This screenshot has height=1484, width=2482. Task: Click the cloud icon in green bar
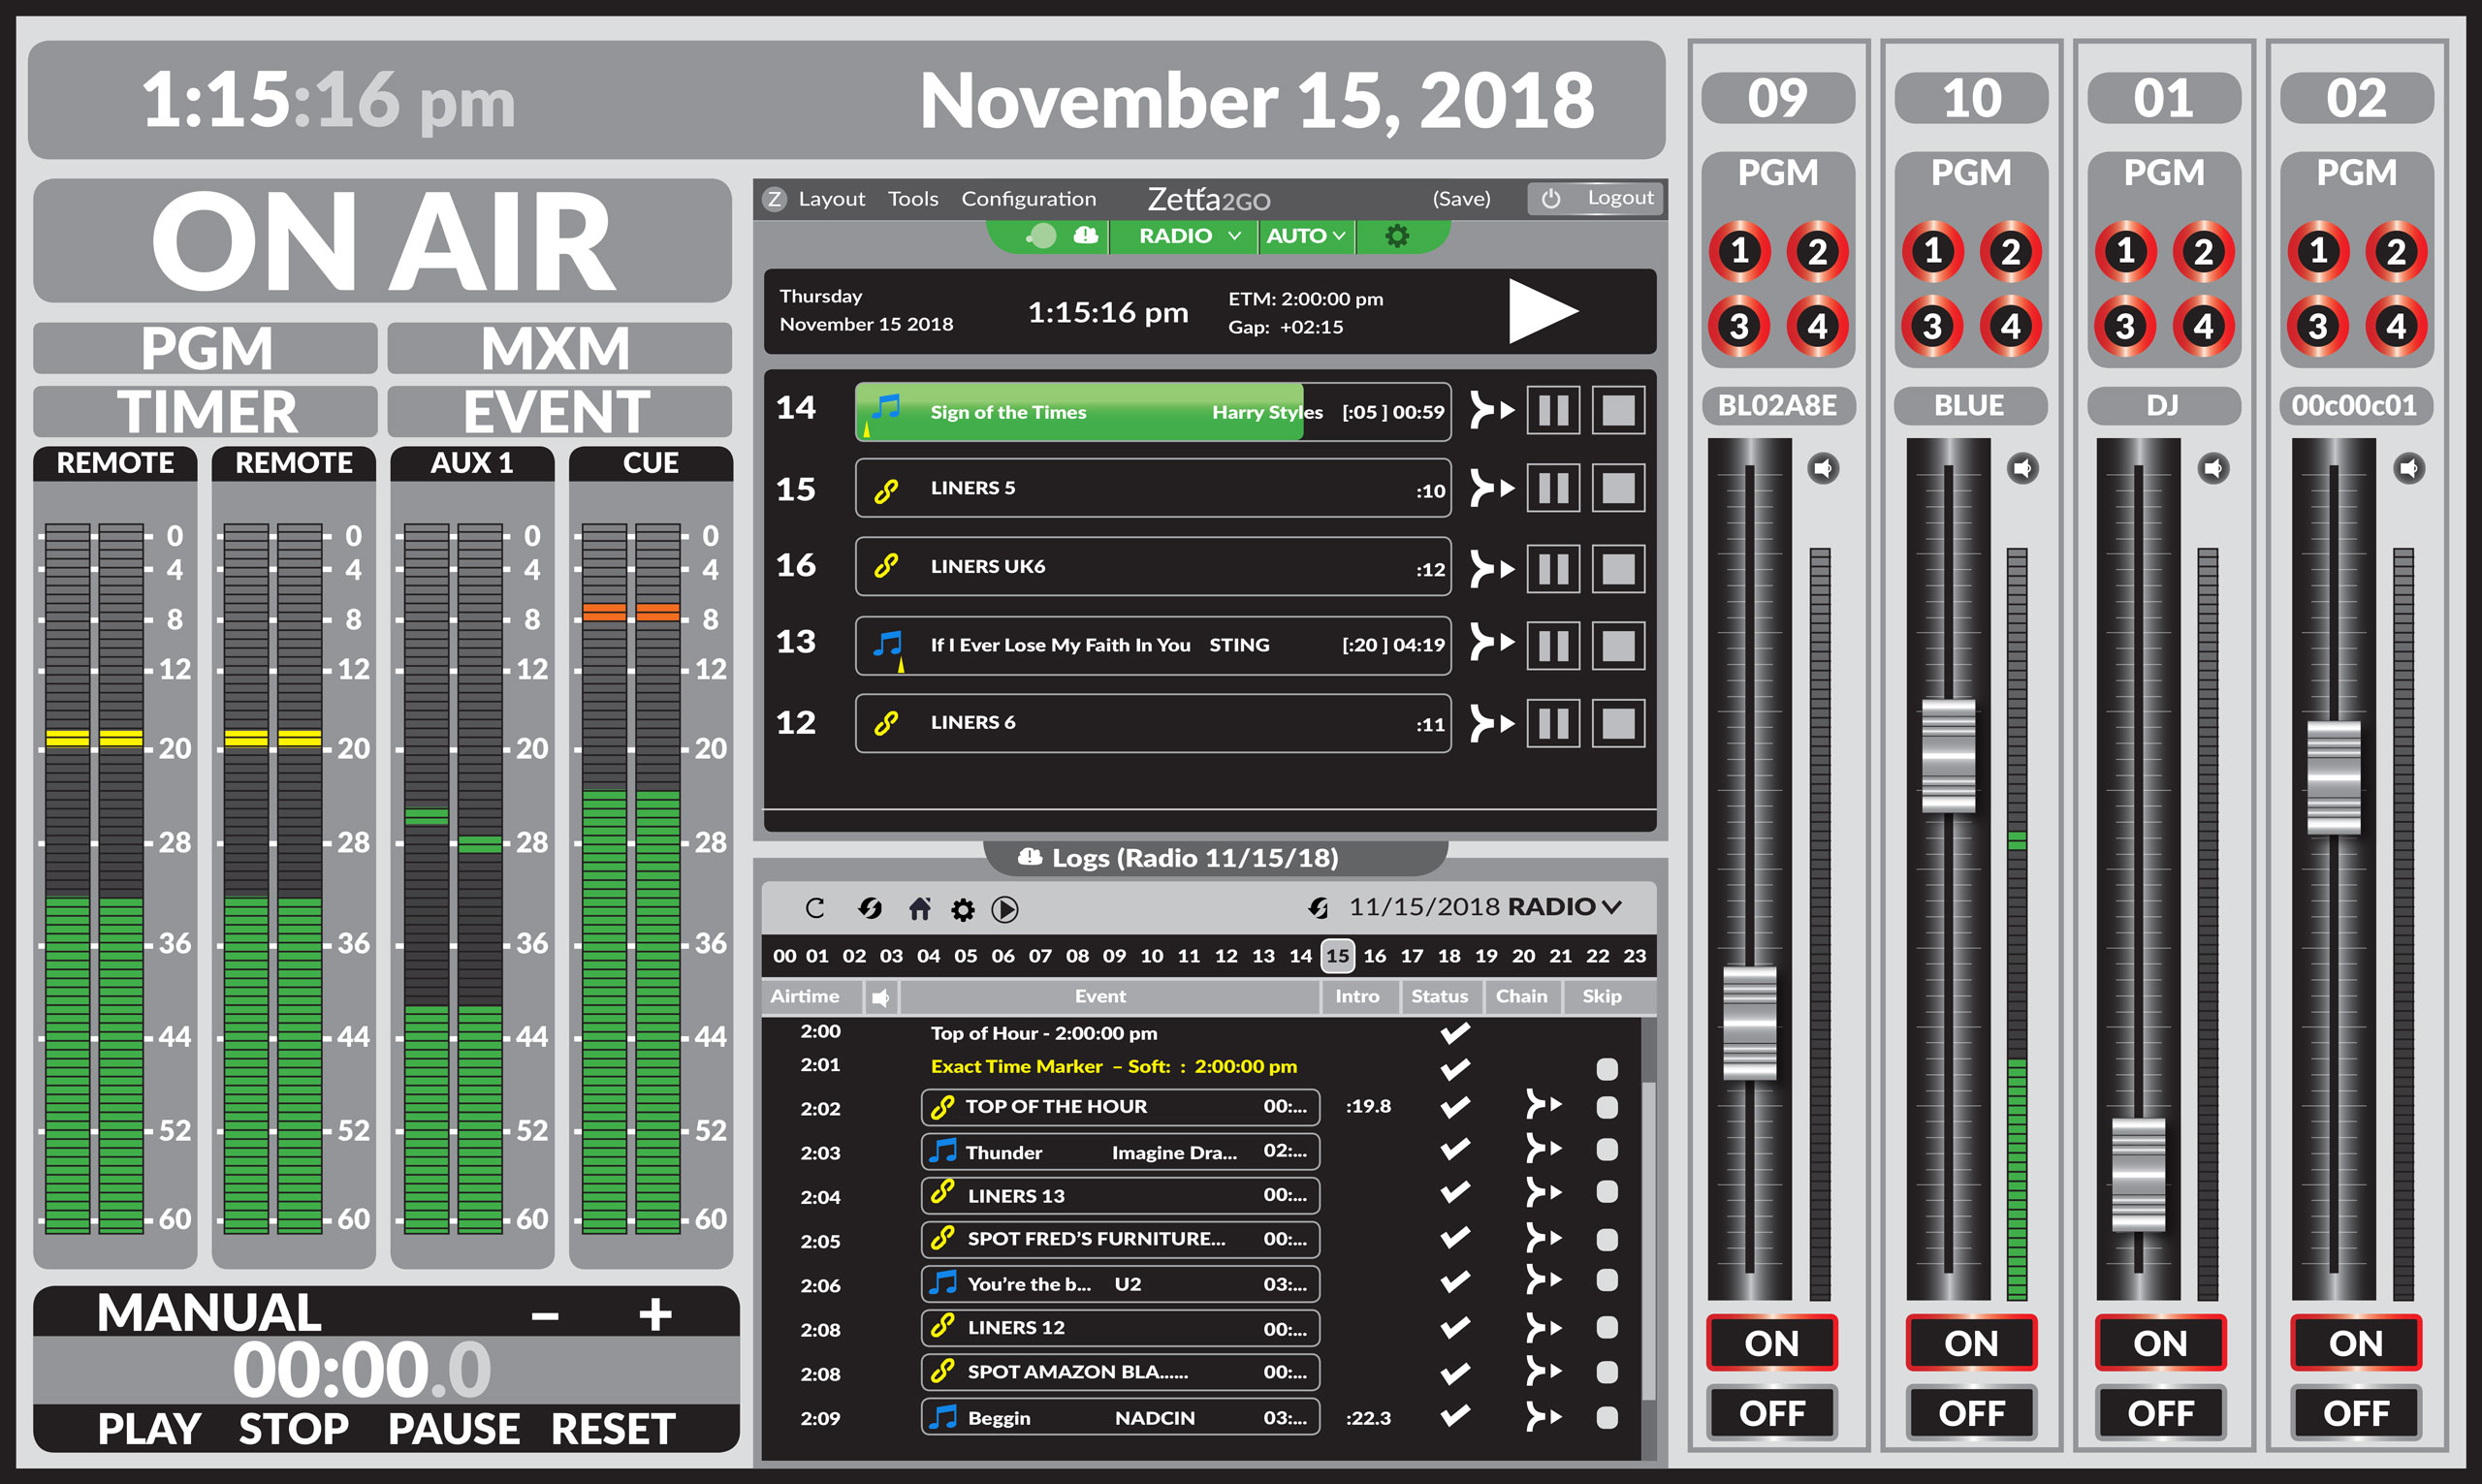pyautogui.click(x=1085, y=235)
